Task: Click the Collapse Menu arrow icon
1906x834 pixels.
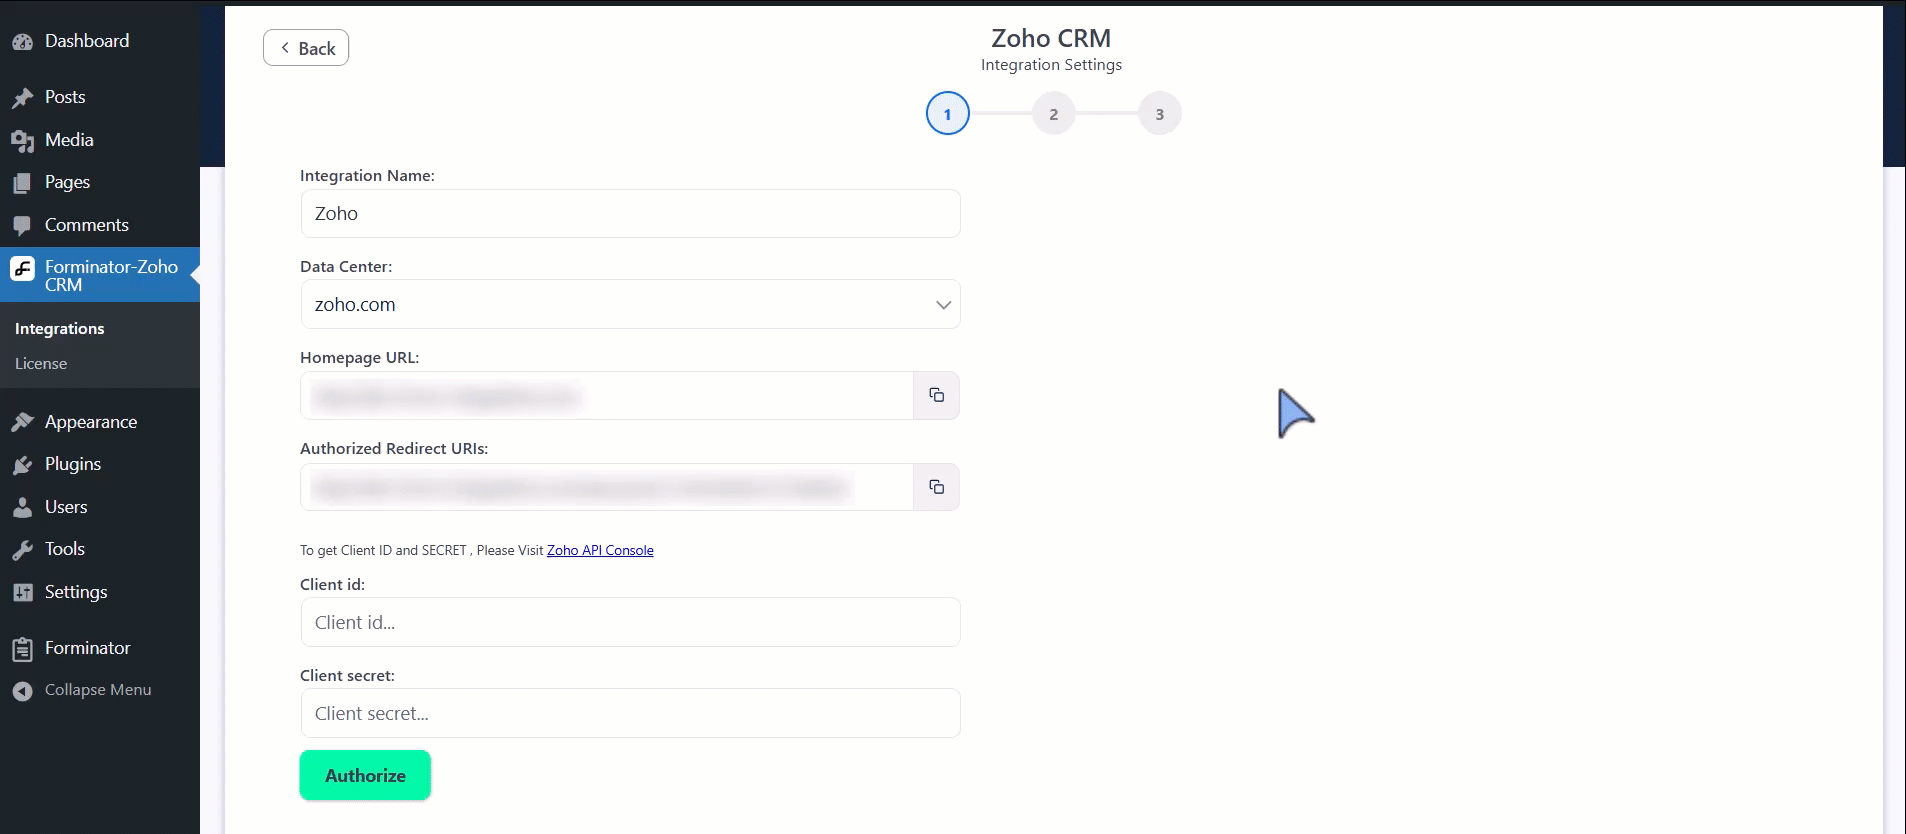Action: (x=22, y=691)
